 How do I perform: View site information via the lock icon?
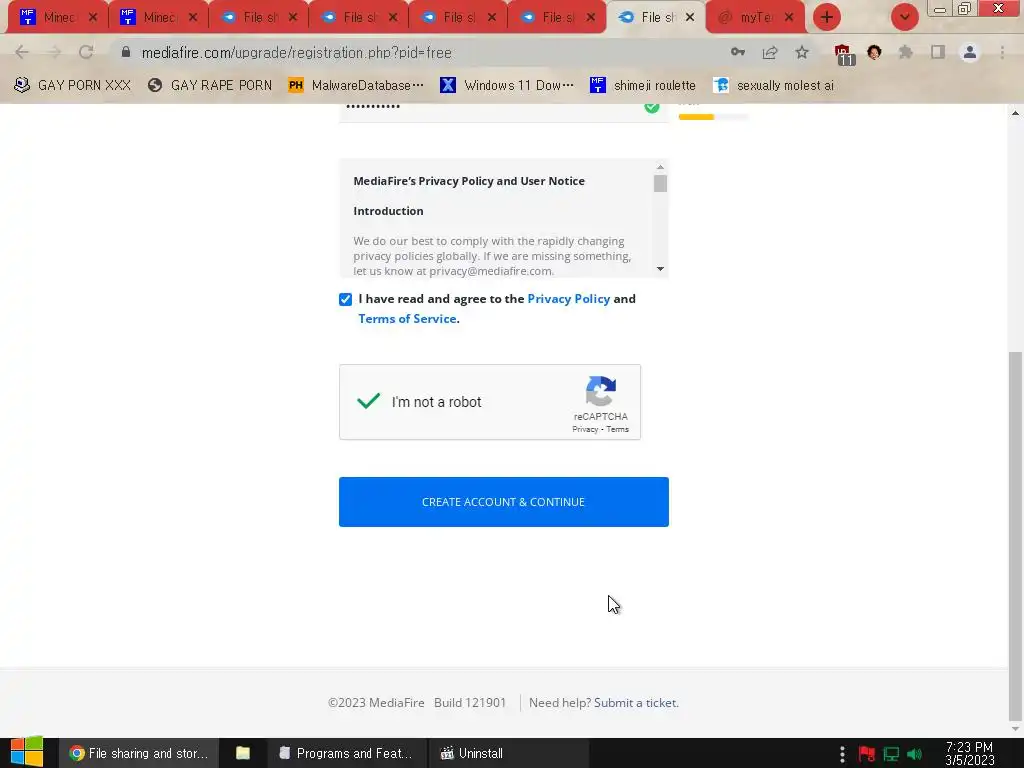[x=126, y=52]
